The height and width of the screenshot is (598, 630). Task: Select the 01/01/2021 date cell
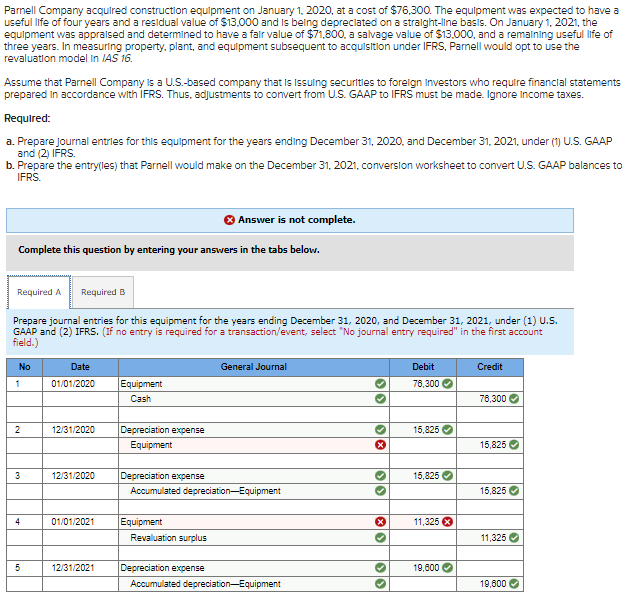click(80, 522)
